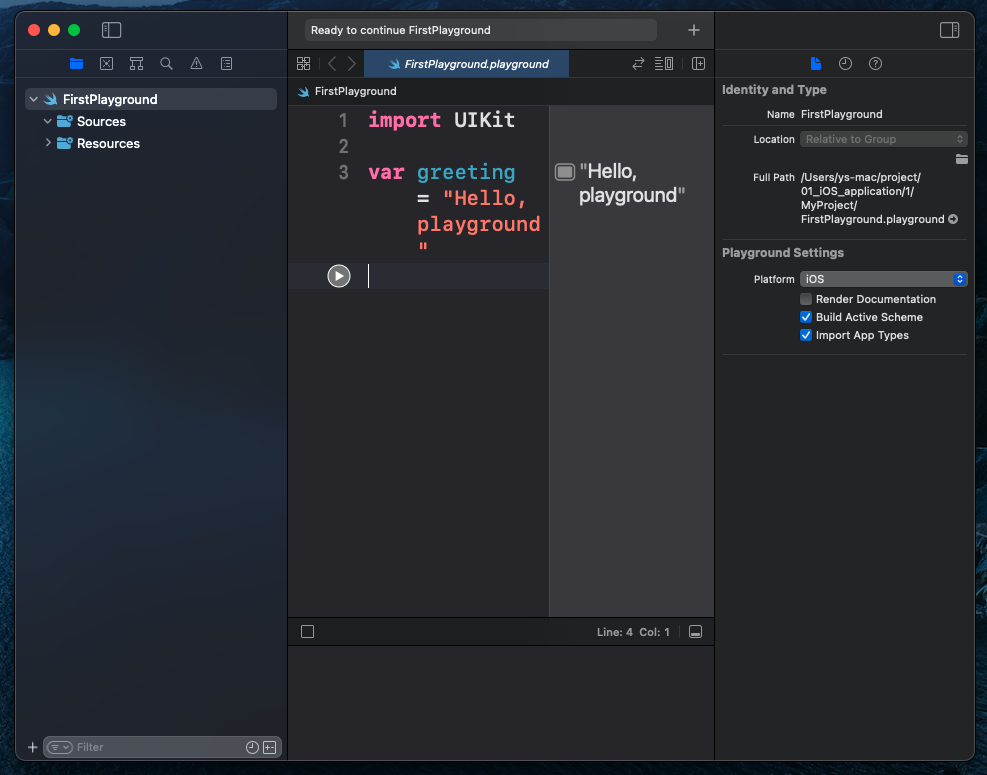Go back with the left chevron

click(332, 64)
